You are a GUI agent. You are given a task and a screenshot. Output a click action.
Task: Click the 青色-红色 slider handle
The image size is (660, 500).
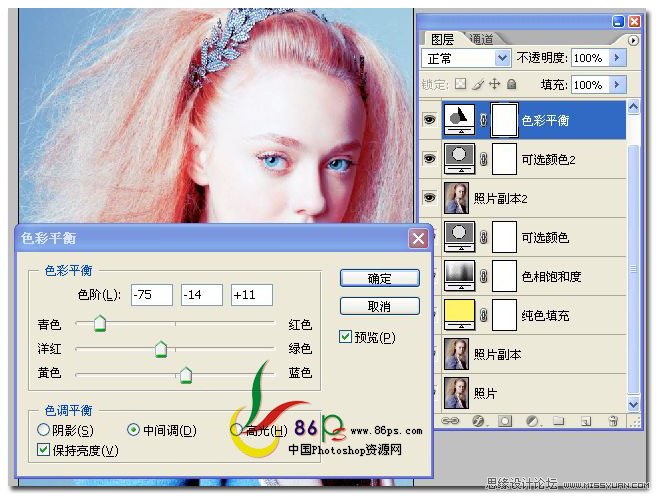100,324
